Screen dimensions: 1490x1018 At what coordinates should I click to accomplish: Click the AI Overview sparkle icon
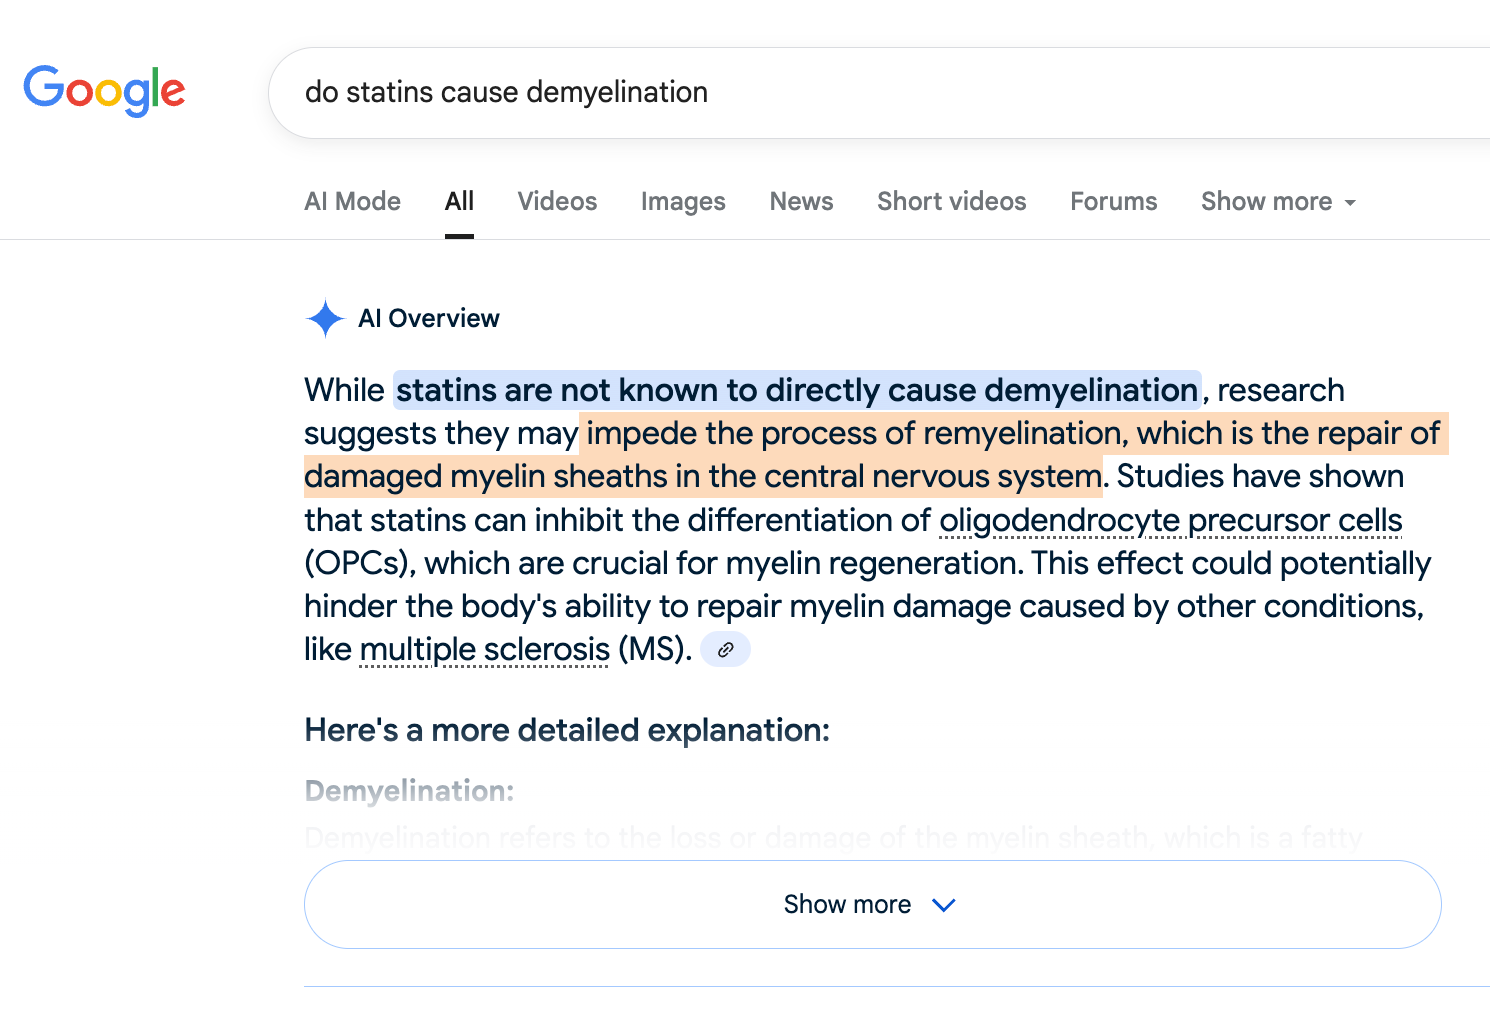[x=325, y=319]
